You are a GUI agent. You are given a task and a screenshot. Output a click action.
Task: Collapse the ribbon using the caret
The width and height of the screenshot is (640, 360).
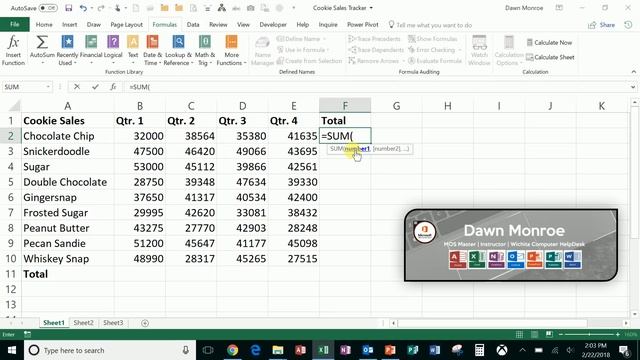point(633,72)
